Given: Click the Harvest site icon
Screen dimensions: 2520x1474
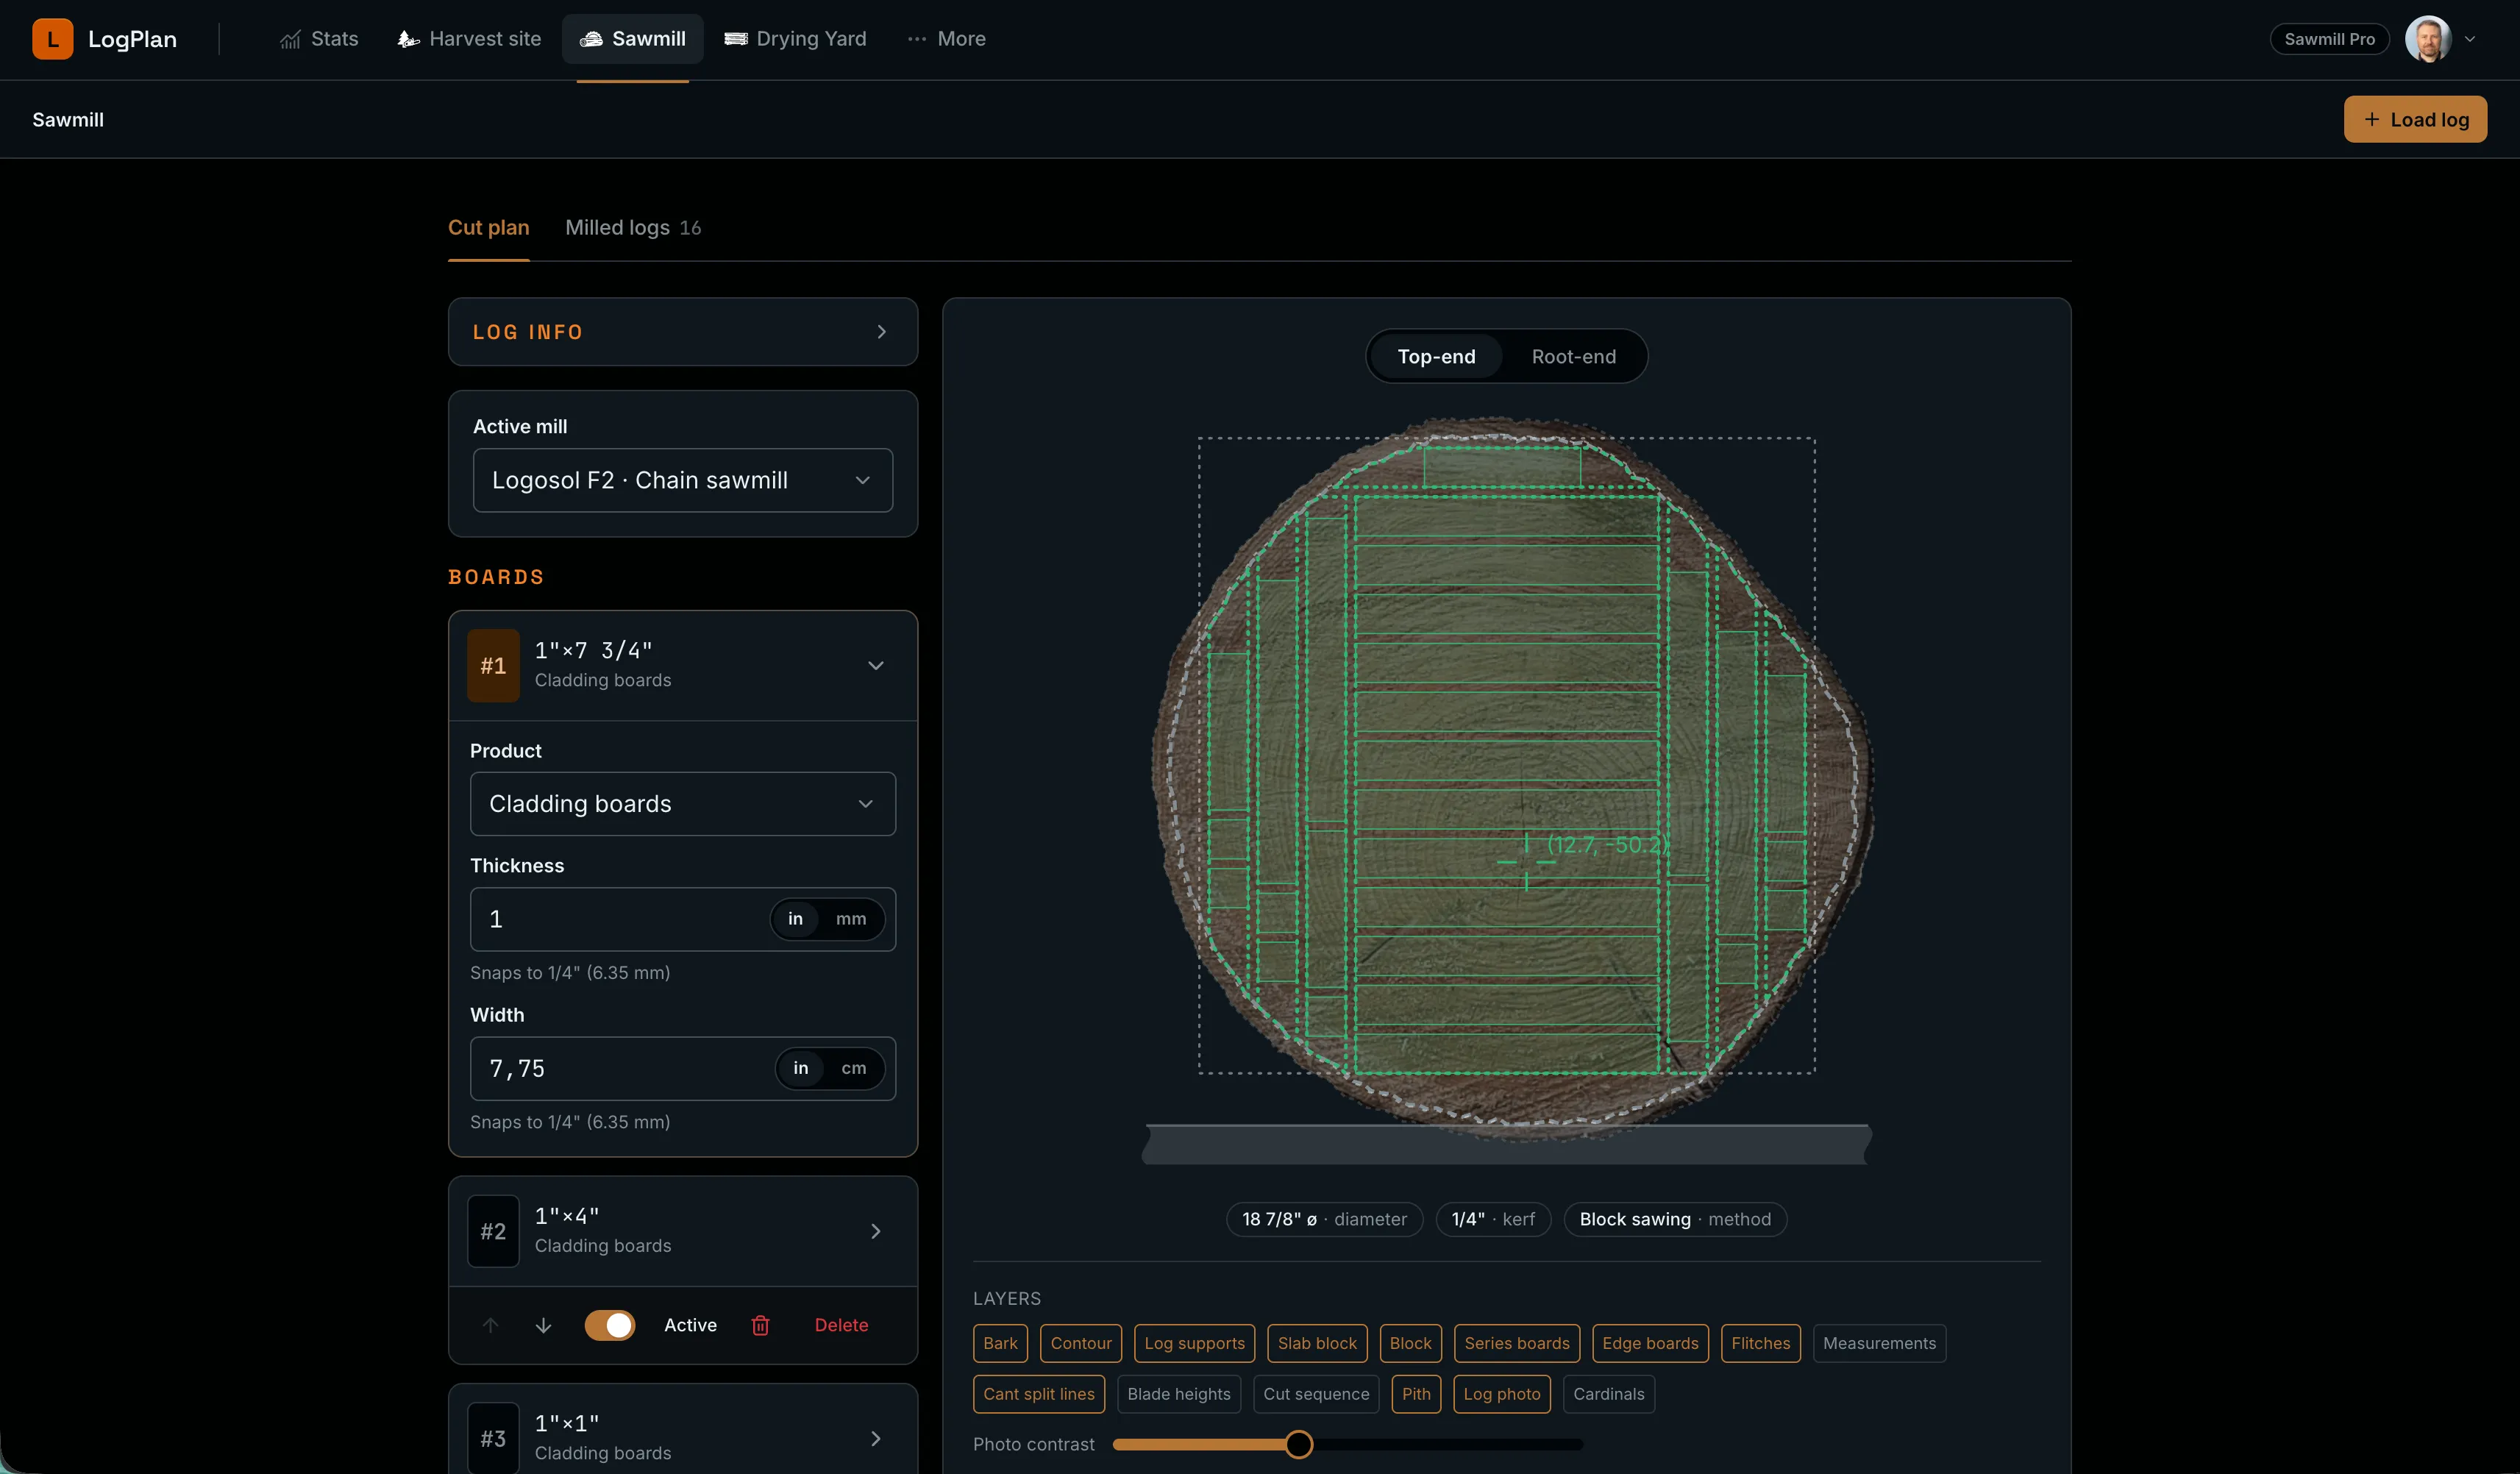Looking at the screenshot, I should point(408,39).
